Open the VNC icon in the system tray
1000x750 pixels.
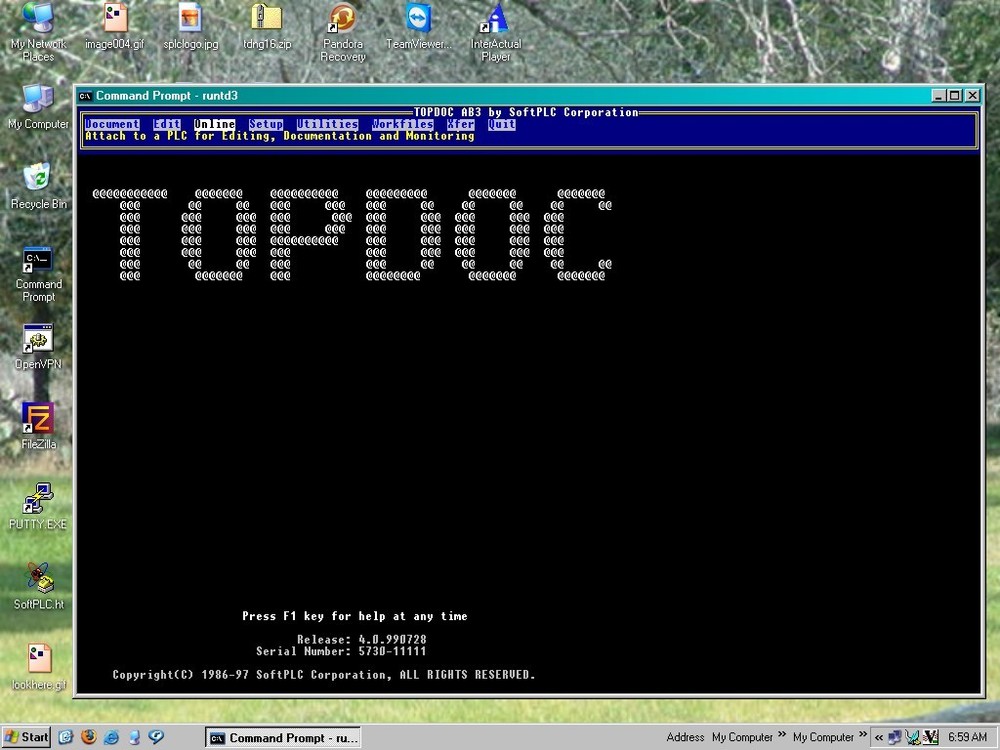tap(928, 737)
